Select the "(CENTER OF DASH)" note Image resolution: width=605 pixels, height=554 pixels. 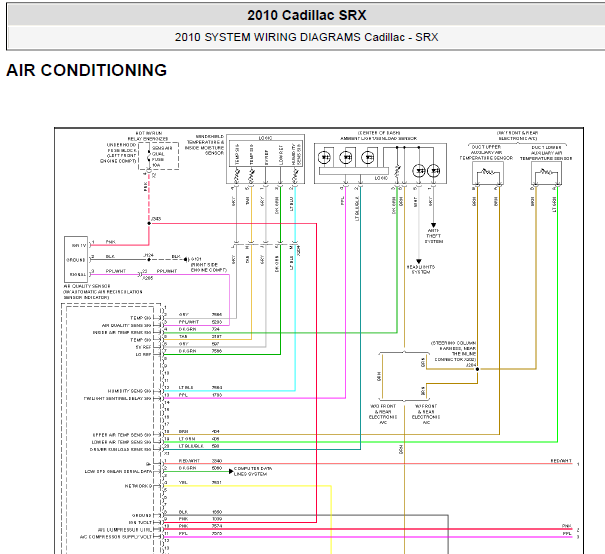[379, 133]
